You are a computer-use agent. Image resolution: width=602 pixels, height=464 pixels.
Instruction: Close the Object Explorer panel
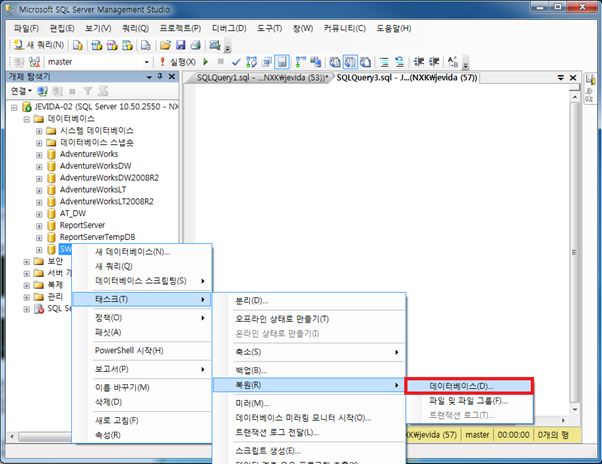tap(172, 76)
